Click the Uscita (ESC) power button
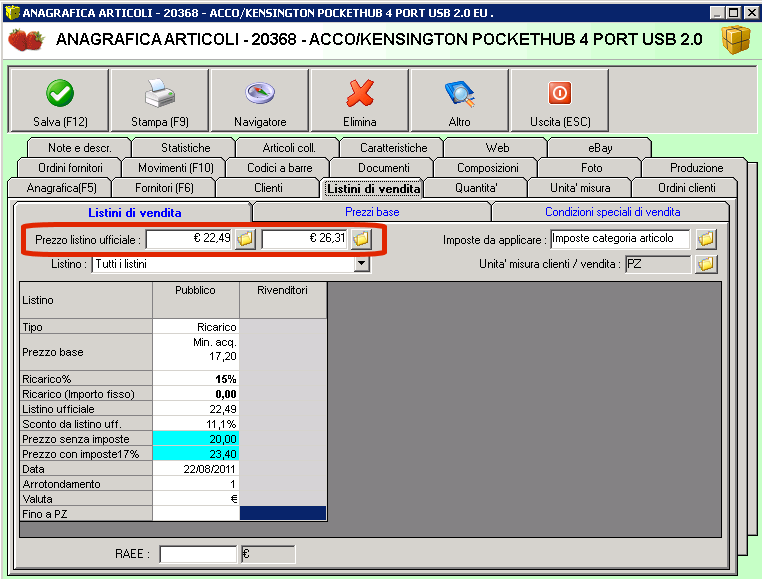The width and height of the screenshot is (762, 579). click(x=560, y=101)
